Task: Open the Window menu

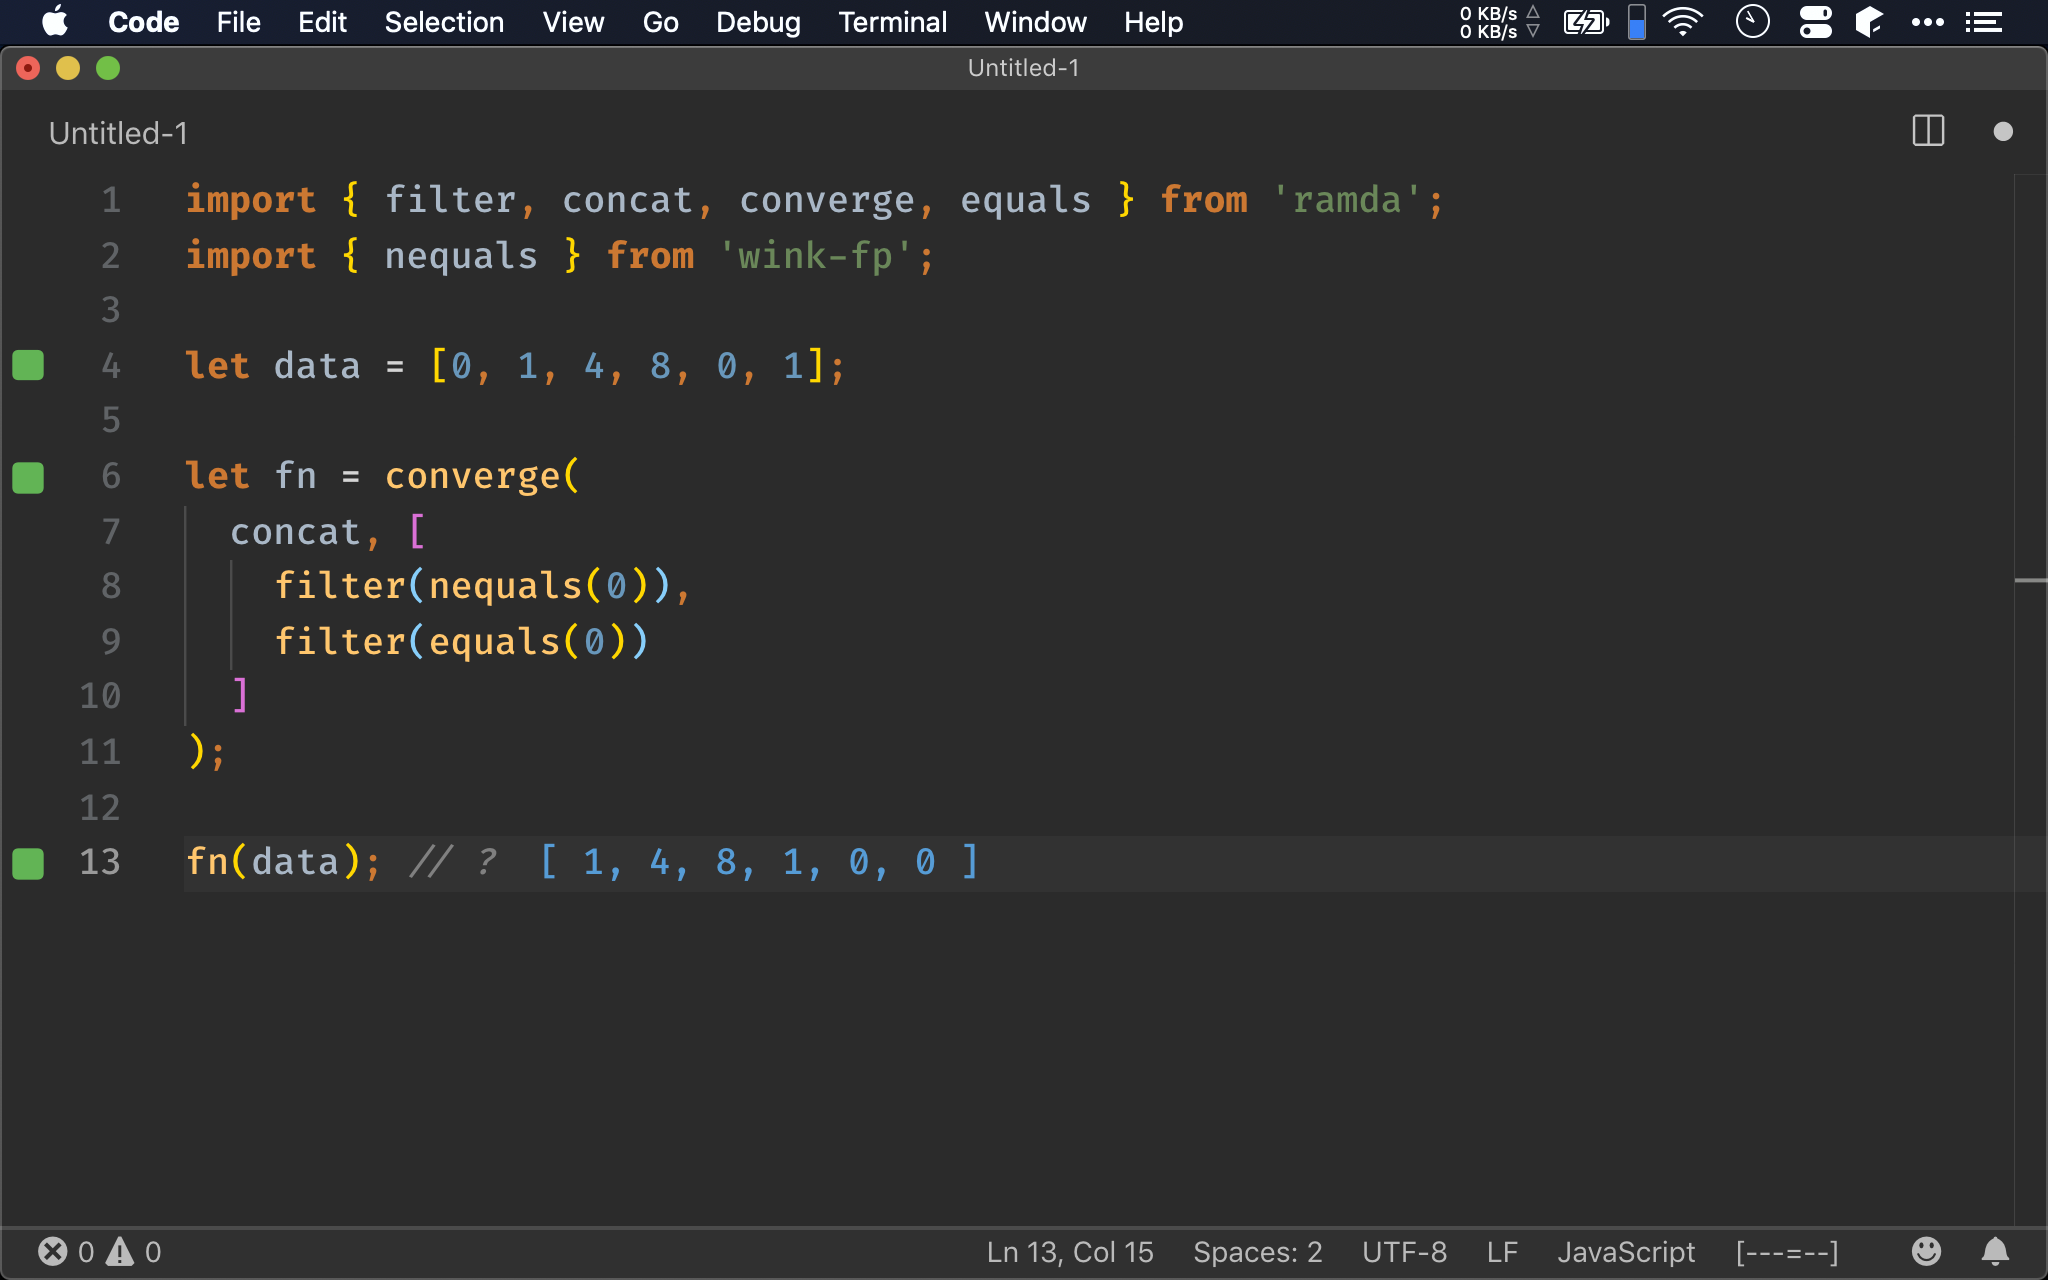Action: point(1035,22)
